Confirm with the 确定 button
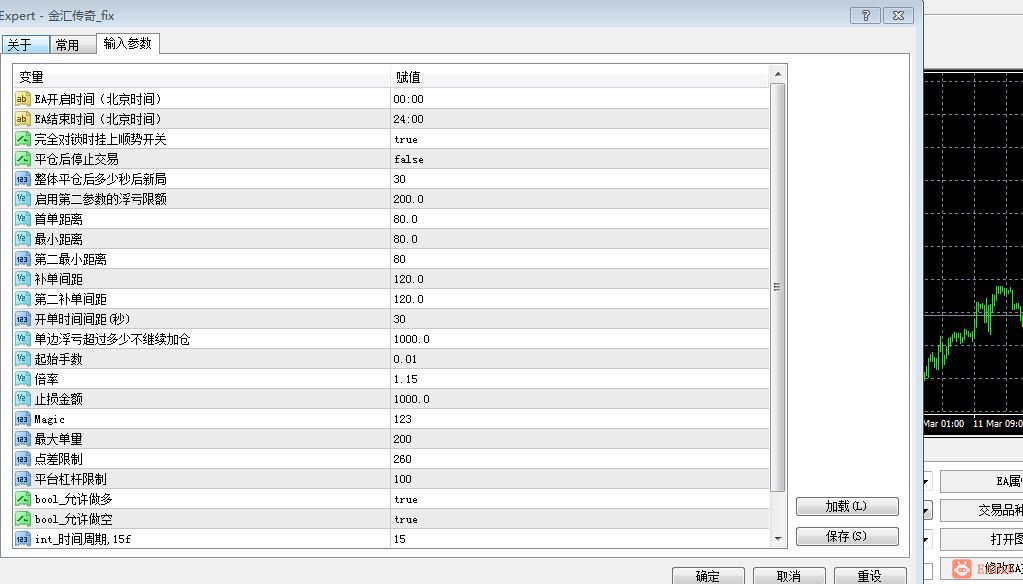This screenshot has height=584, width=1023. pyautogui.click(x=708, y=576)
